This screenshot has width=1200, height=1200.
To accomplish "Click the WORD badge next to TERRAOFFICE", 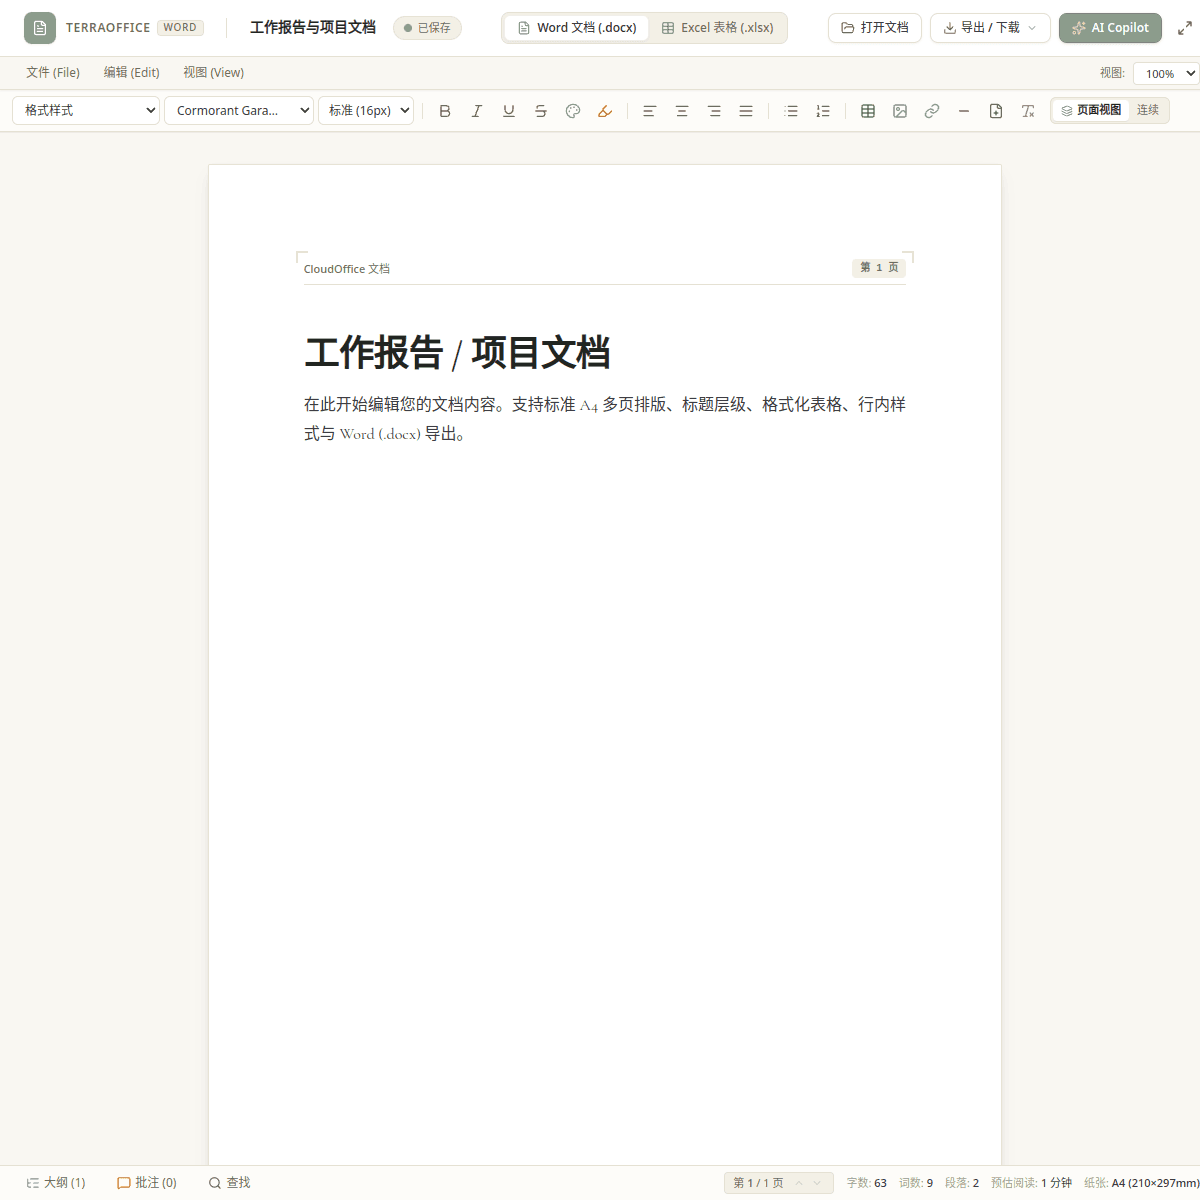I will pyautogui.click(x=180, y=28).
